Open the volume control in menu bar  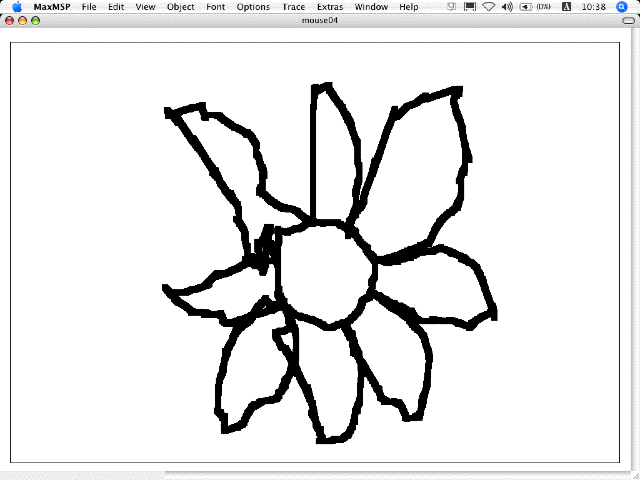point(507,7)
